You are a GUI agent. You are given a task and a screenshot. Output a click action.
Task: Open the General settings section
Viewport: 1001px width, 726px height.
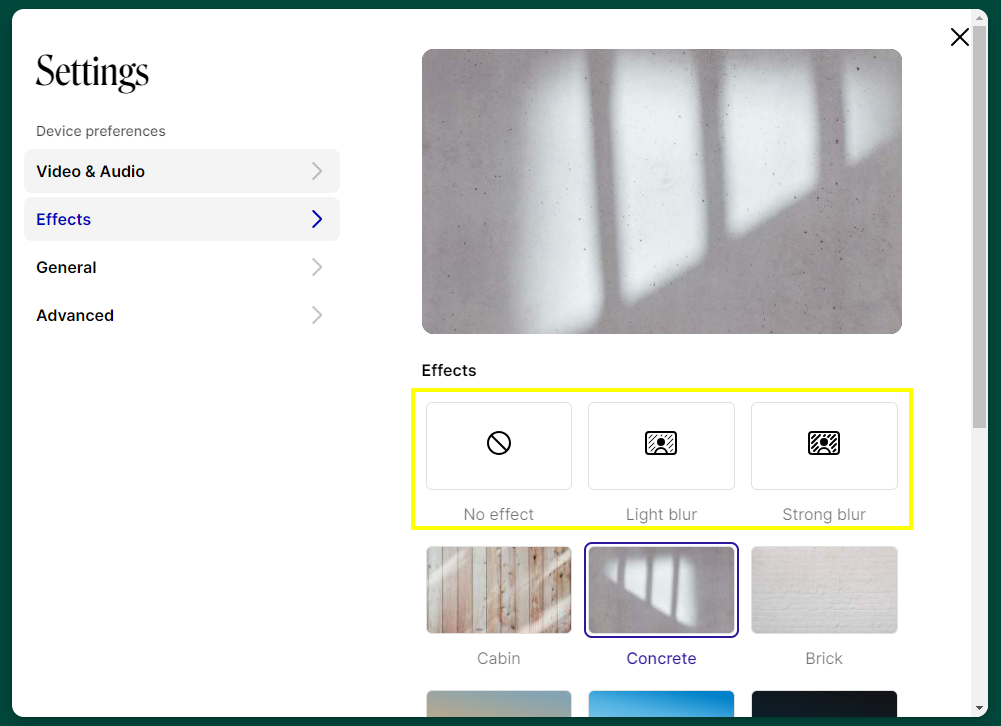point(182,267)
